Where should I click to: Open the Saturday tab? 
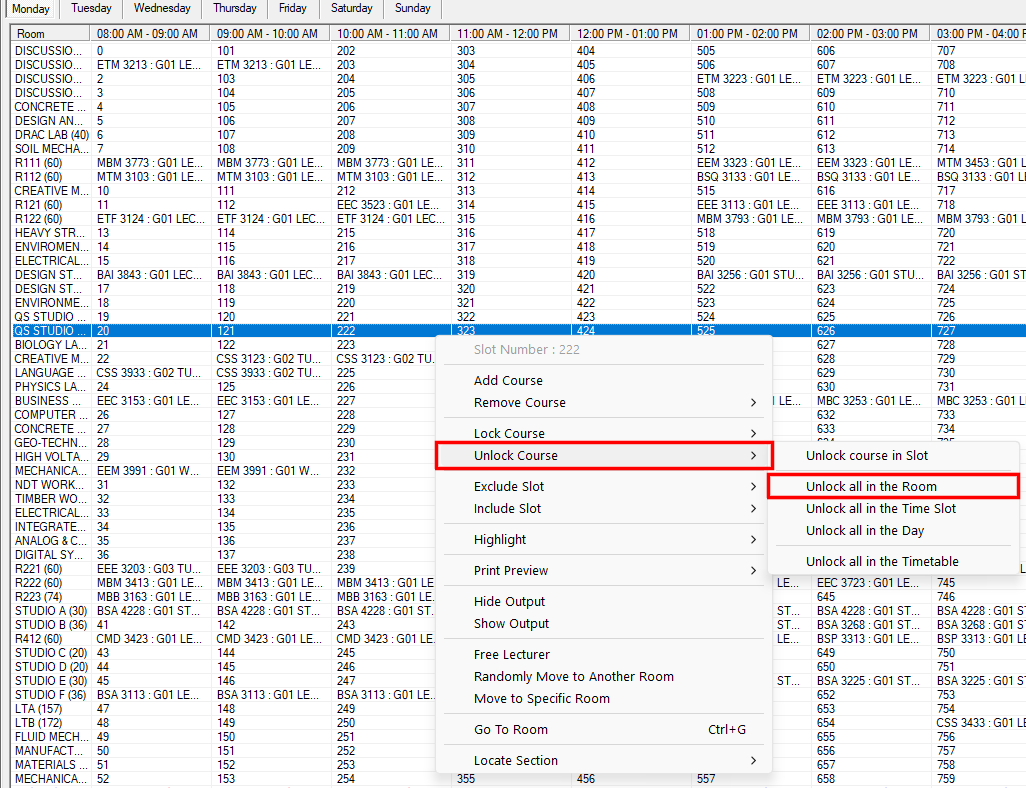351,9
